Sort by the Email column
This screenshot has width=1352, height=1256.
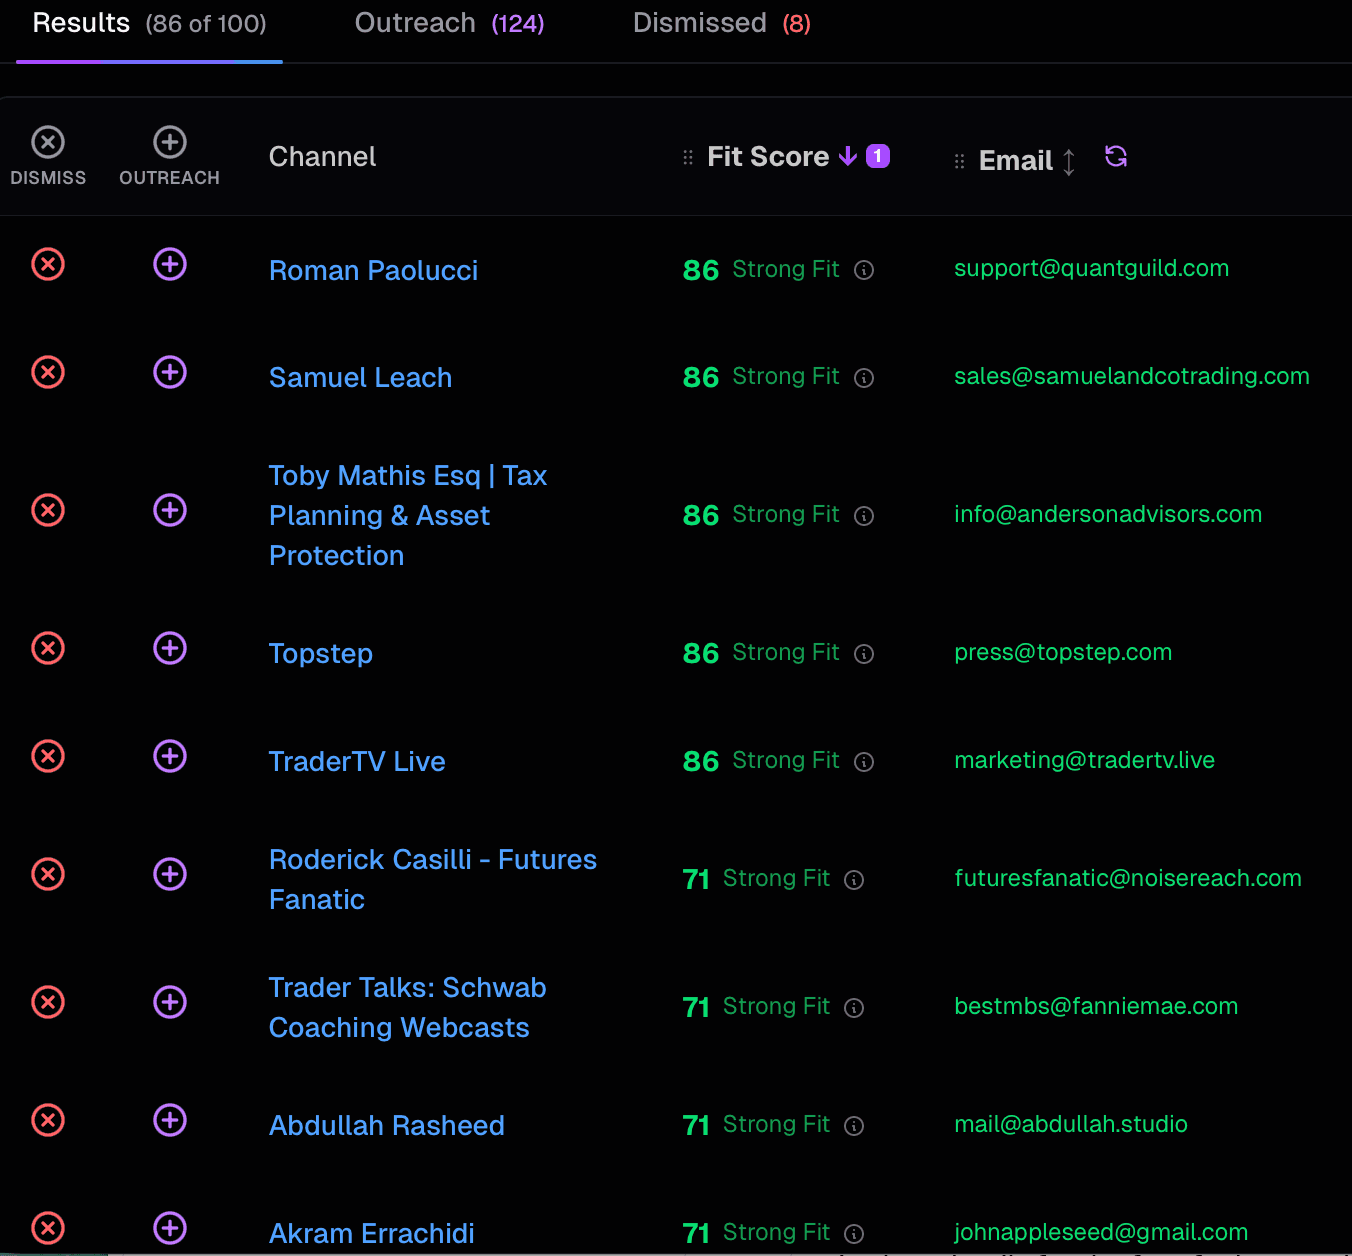point(1027,161)
